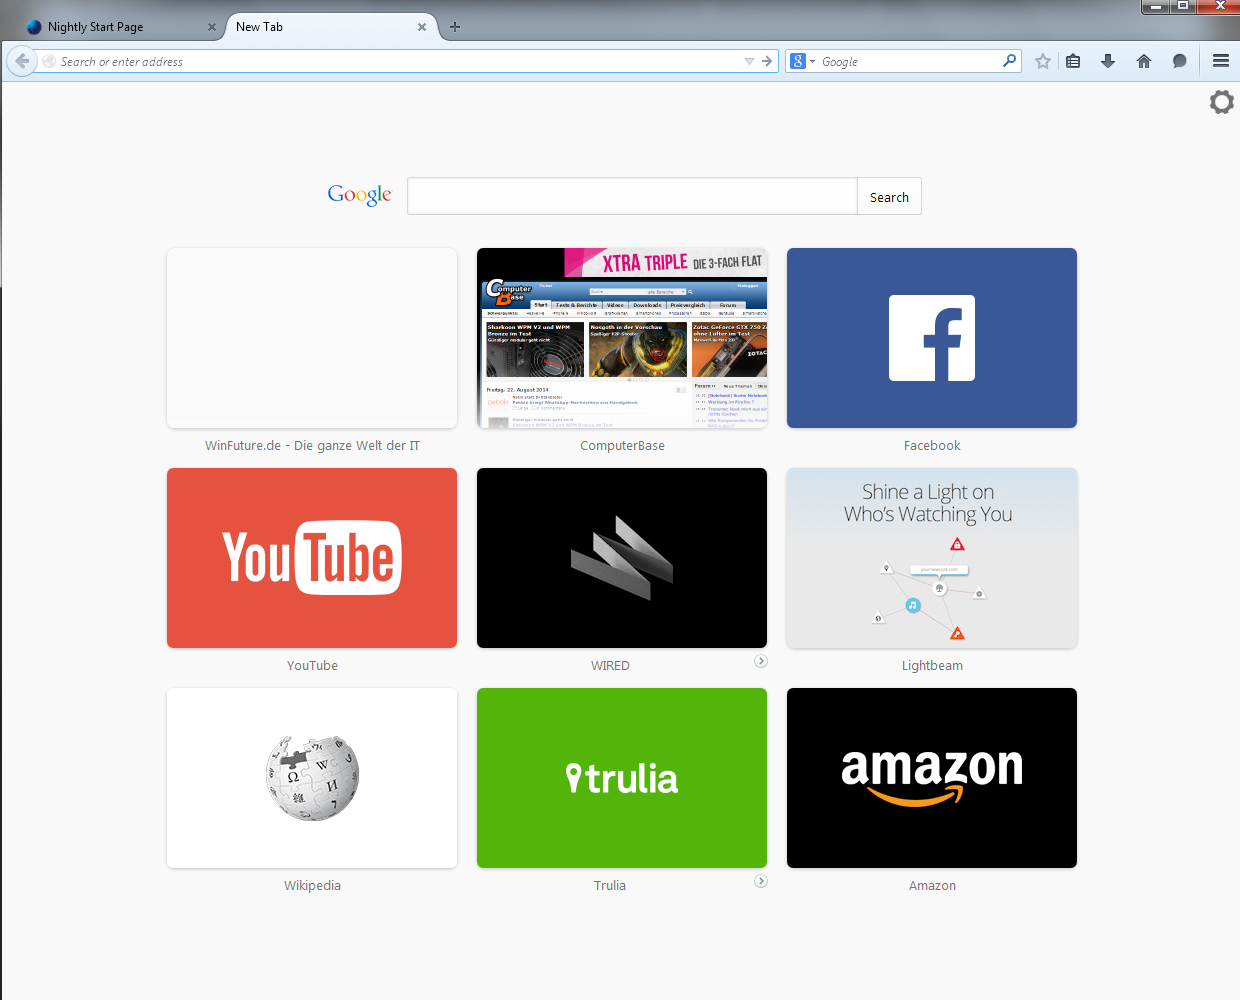This screenshot has width=1240, height=1000.
Task: Click the search magnifier in toolbar search box
Action: pyautogui.click(x=1009, y=61)
